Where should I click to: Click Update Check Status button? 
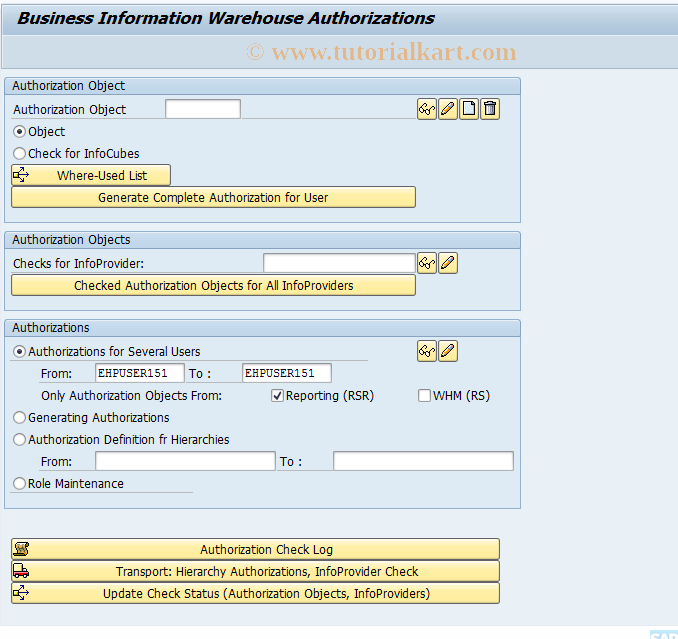pos(256,593)
